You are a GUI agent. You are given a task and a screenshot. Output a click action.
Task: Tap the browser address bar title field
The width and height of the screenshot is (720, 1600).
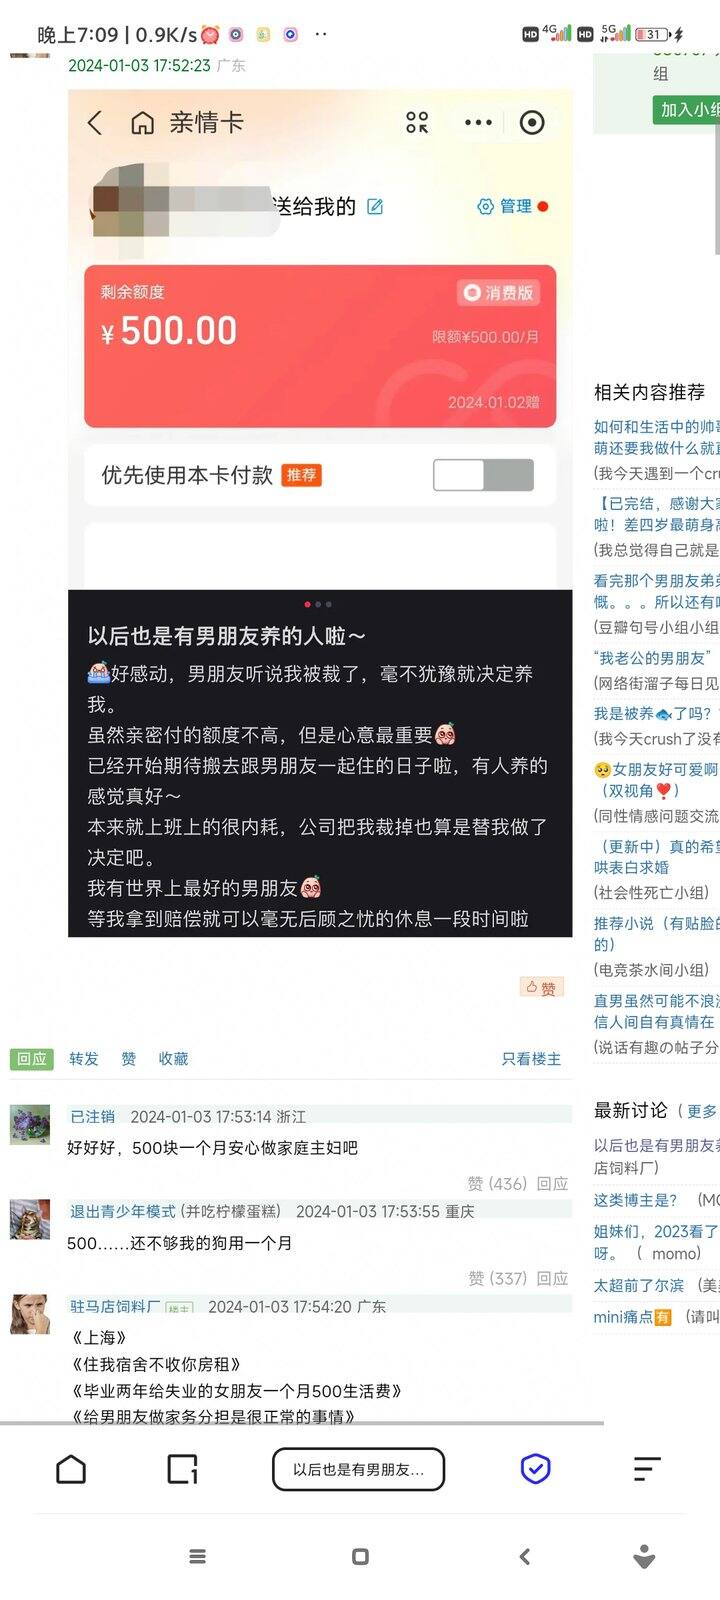click(358, 1469)
